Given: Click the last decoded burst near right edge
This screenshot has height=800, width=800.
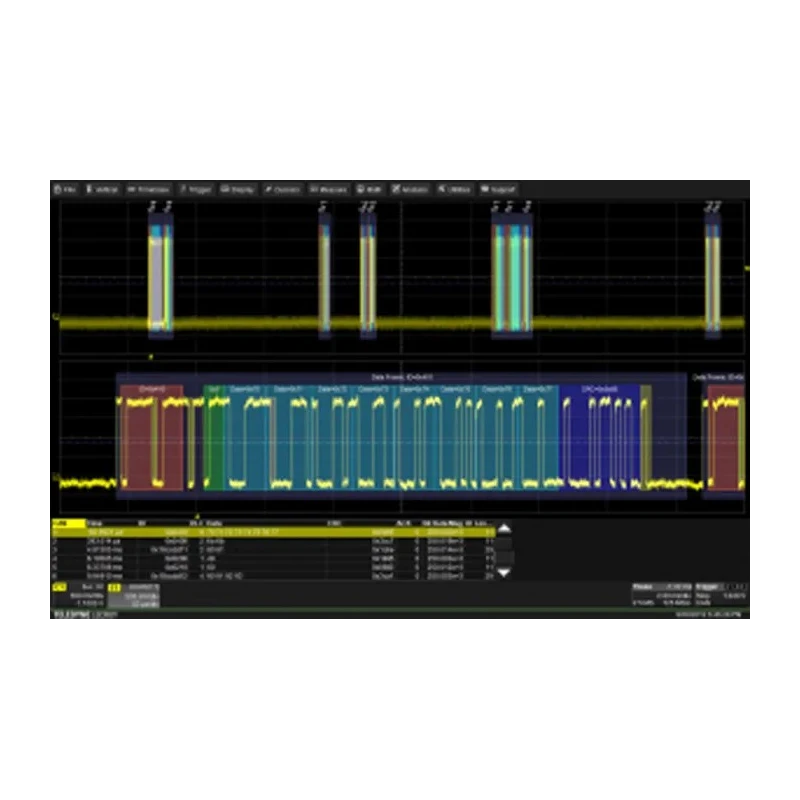Looking at the screenshot, I should coord(713,276).
